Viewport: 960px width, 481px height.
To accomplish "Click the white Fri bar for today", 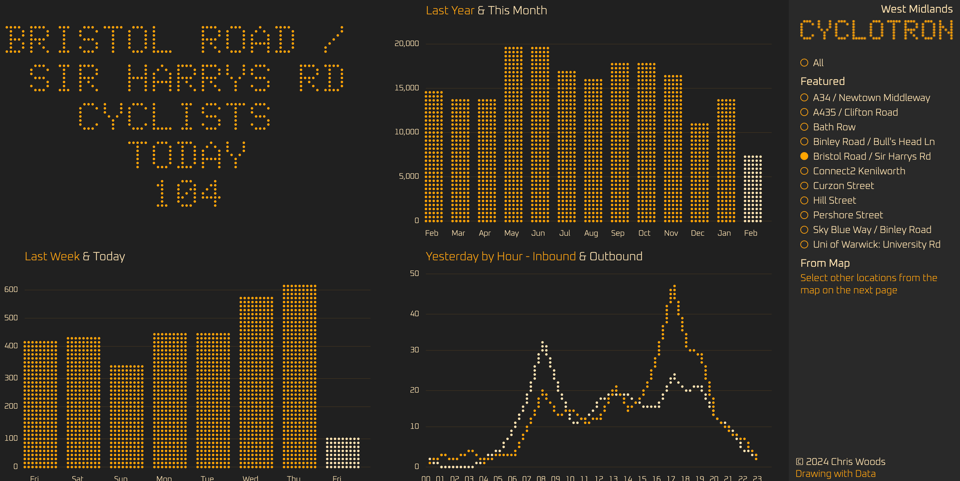I will point(342,452).
